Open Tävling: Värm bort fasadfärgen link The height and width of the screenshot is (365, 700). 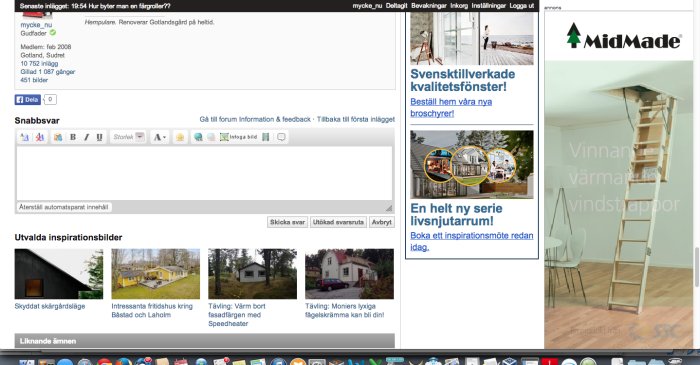pos(237,315)
